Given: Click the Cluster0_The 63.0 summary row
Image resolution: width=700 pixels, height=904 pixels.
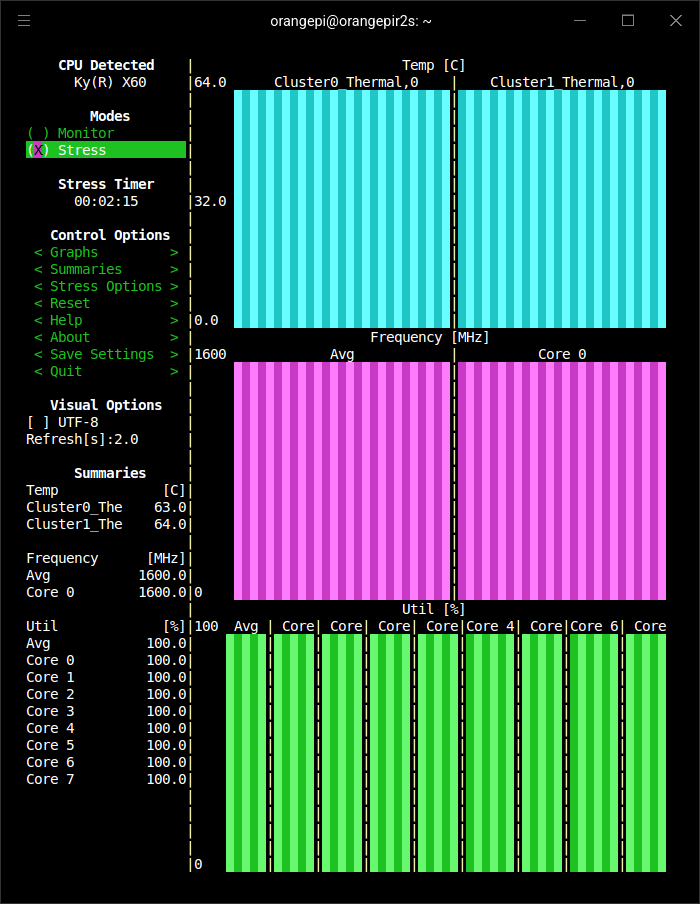Looking at the screenshot, I should tap(106, 507).
